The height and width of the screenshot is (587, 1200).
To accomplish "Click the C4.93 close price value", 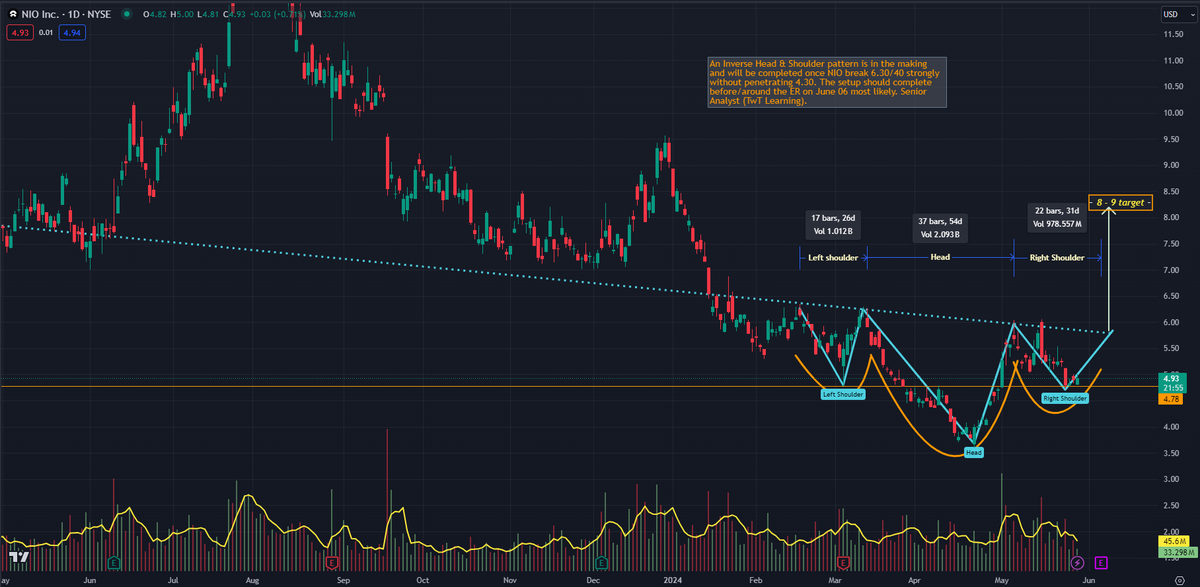I will [235, 15].
